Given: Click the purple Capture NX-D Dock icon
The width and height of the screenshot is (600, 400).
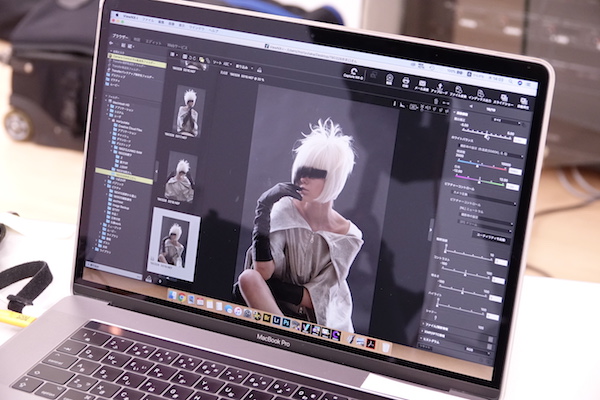Looking at the screenshot, I should coord(336,334).
